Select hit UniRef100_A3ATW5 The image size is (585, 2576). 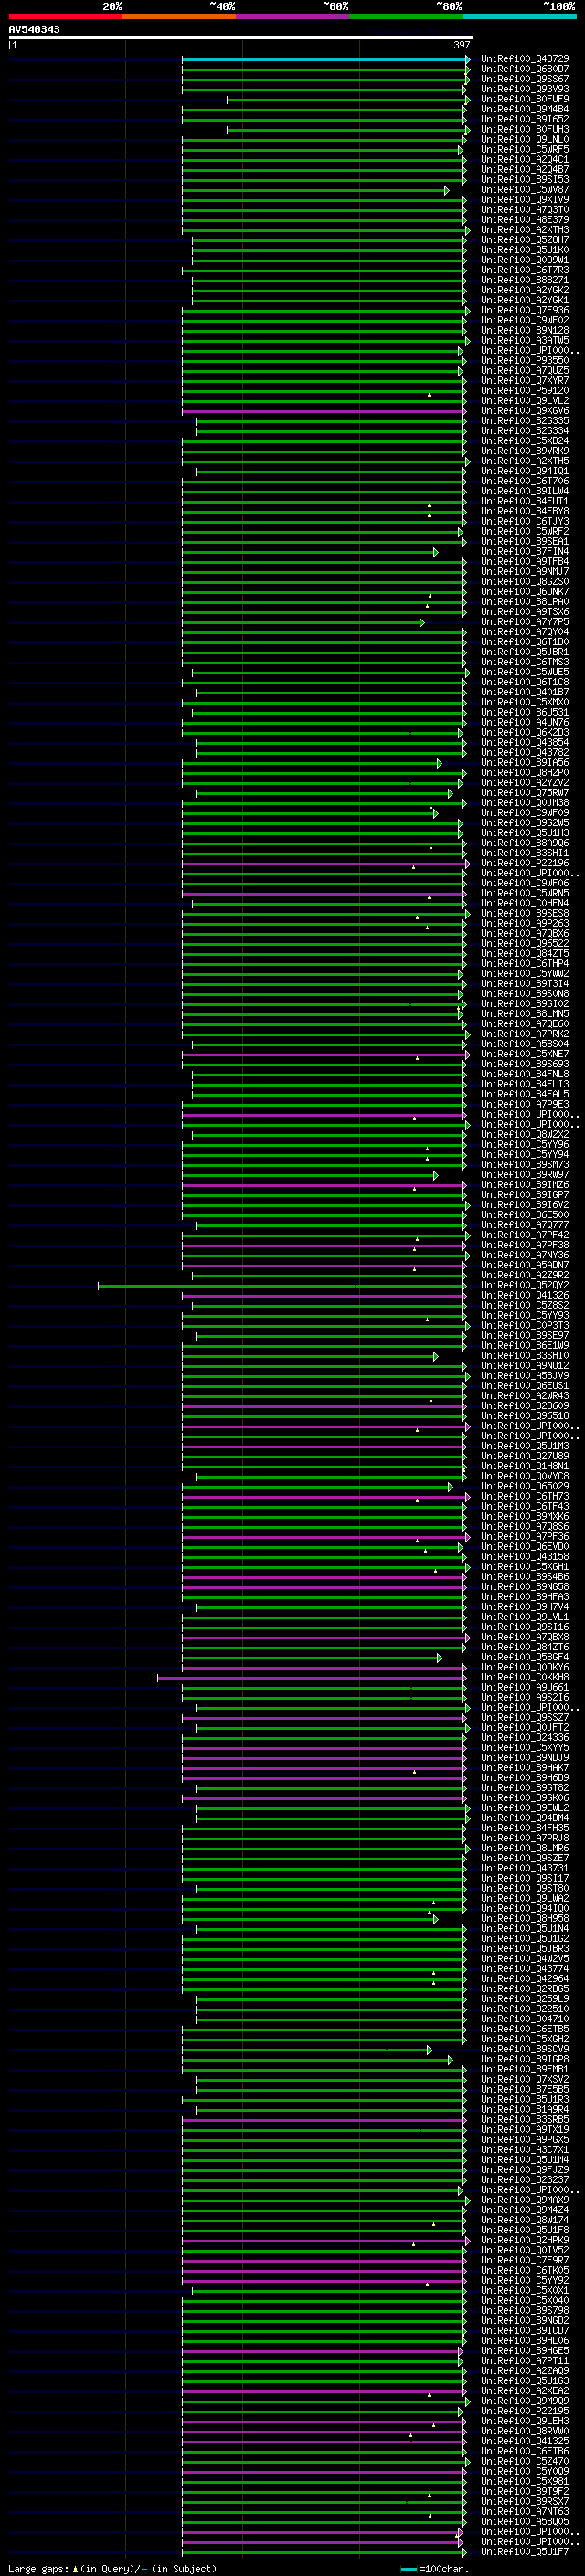(524, 340)
